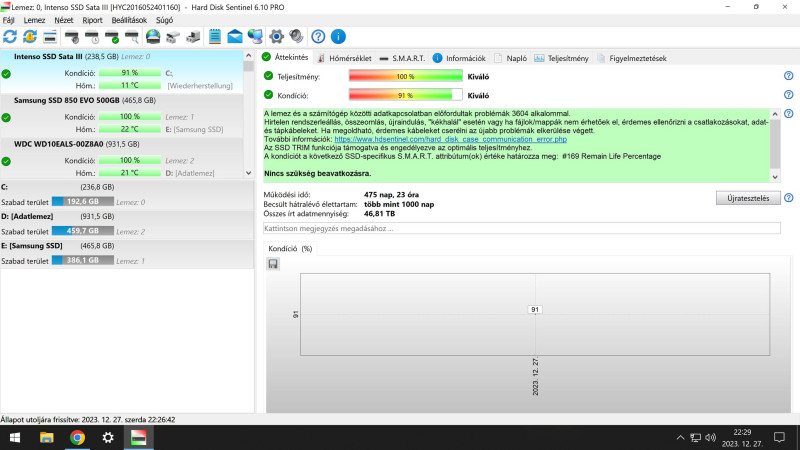Click the volume speaker tray icon
The image size is (800, 450).
click(x=710, y=438)
